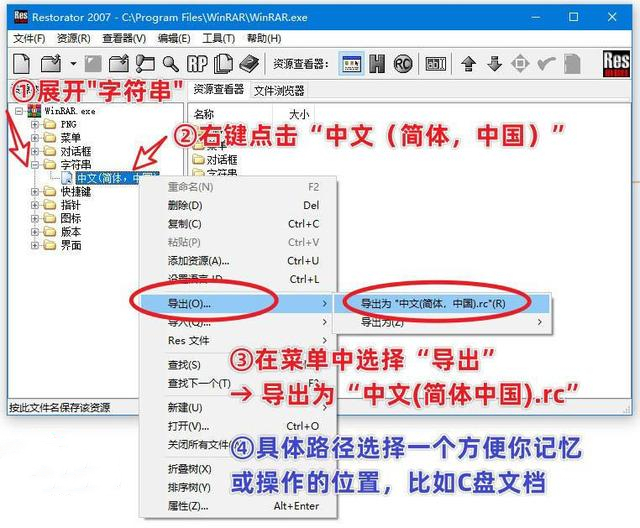Choose 添加资源(A)... in context menu
The image size is (640, 528).
[239, 260]
